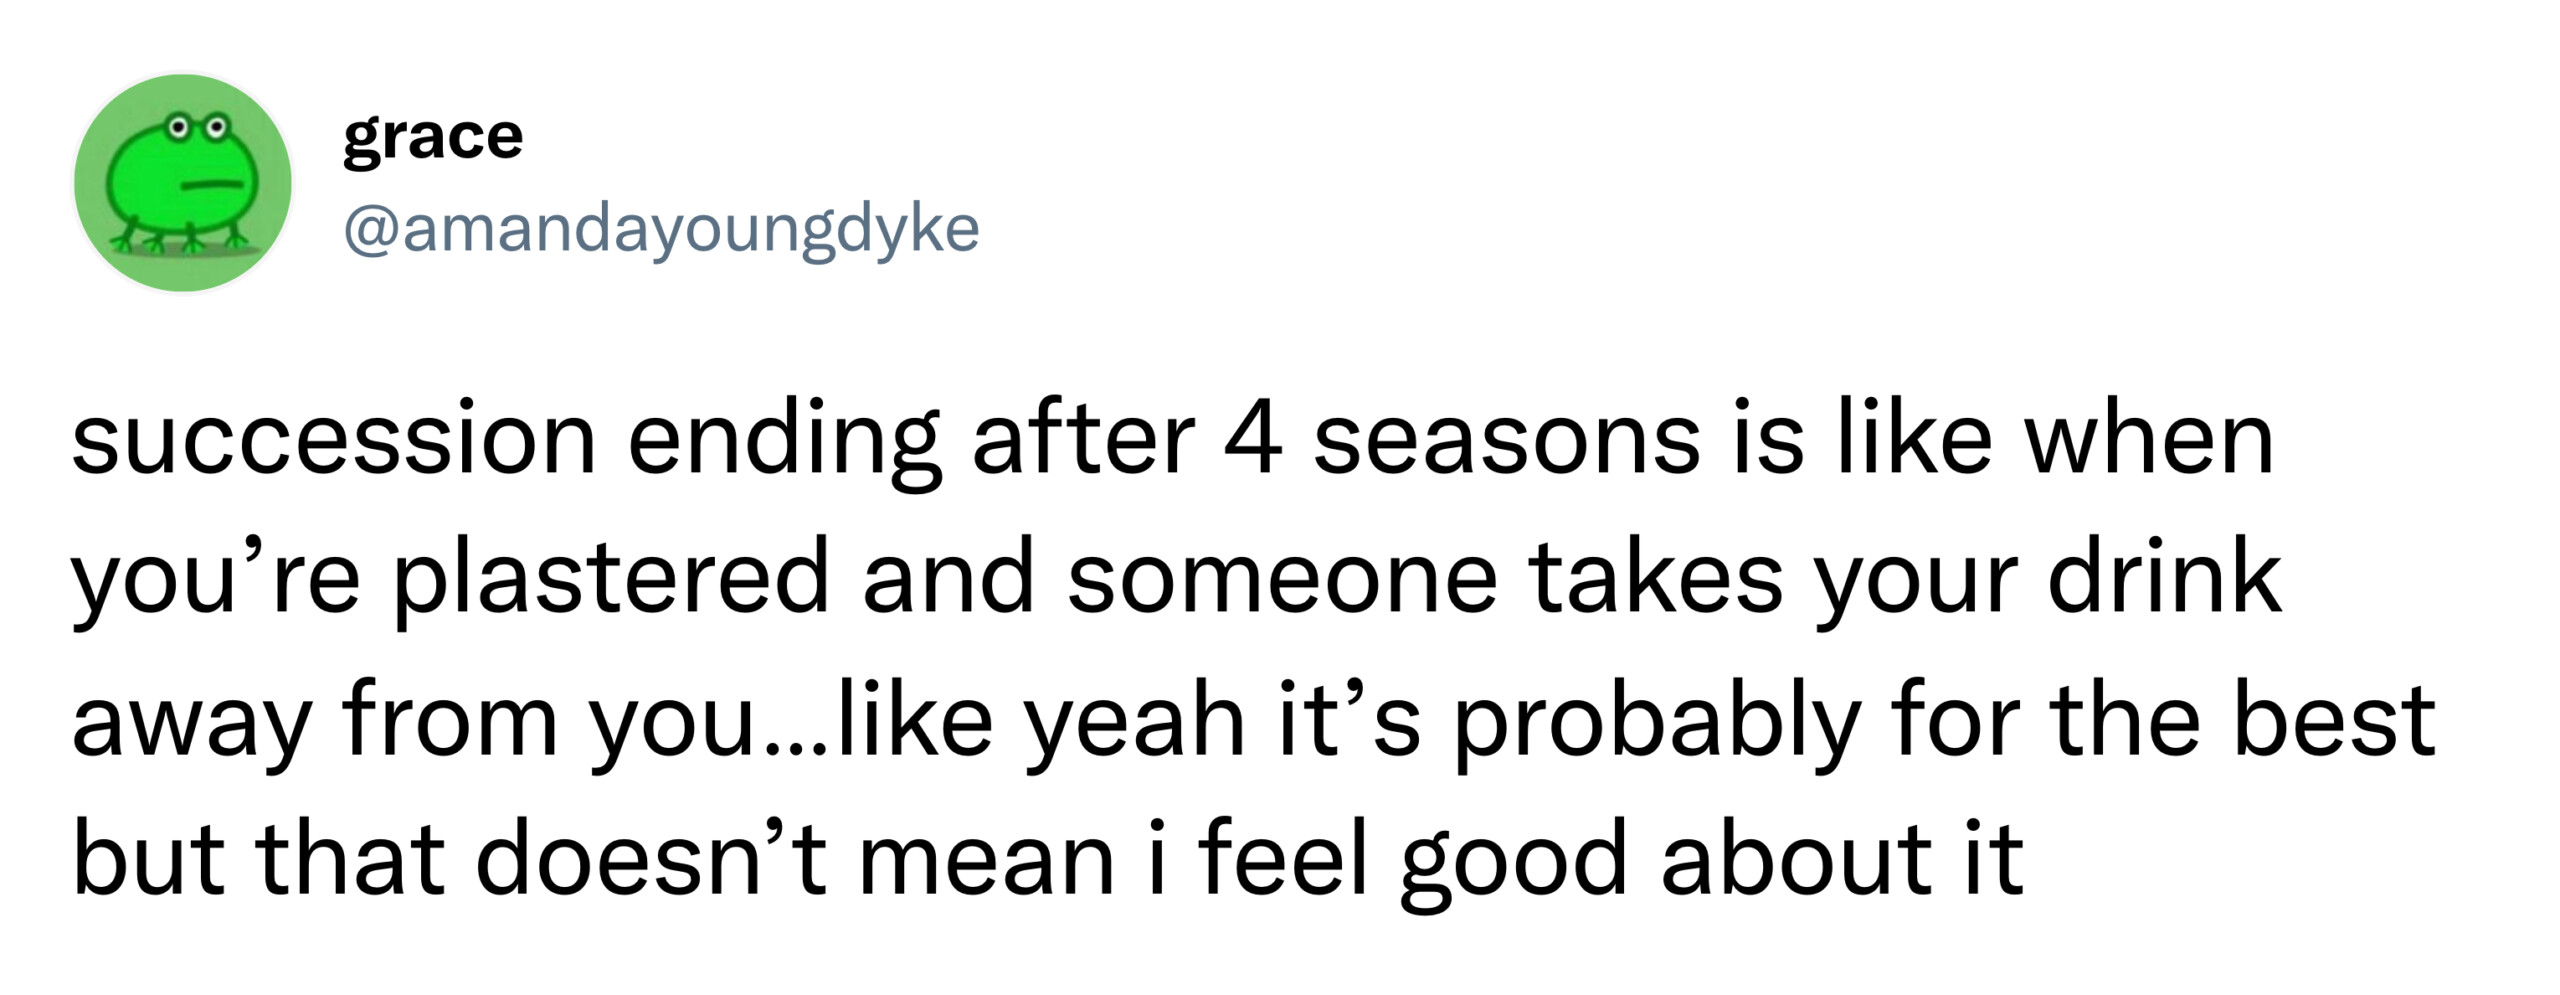This screenshot has height=995, width=2560.
Task: Open the green frog profile avatar
Action: coord(183,183)
